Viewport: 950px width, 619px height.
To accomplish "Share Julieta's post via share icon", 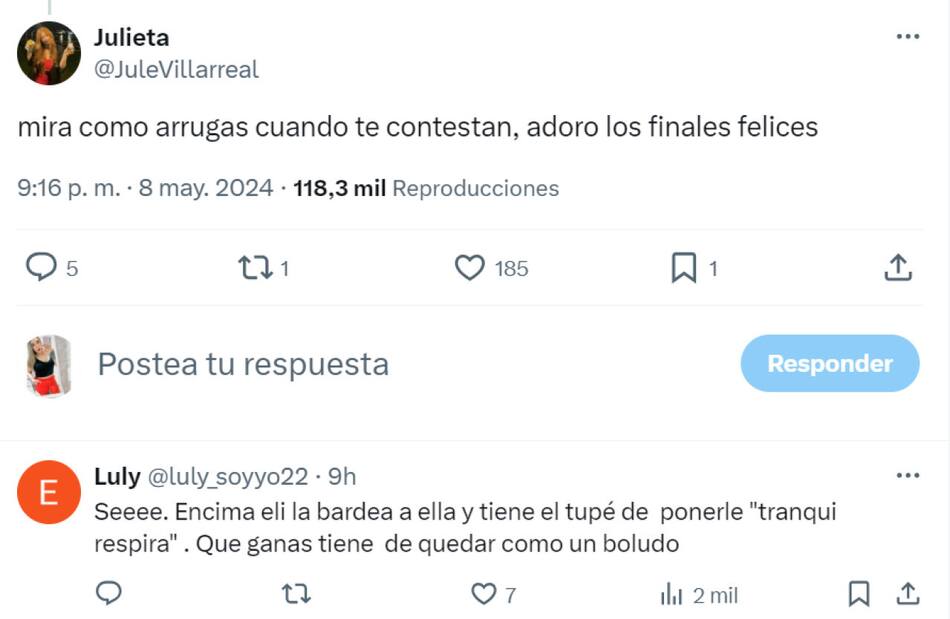I will (897, 267).
